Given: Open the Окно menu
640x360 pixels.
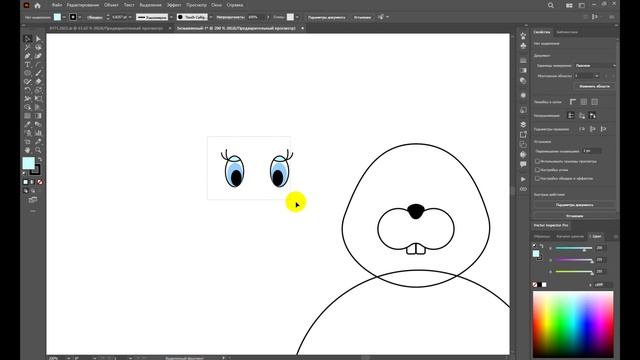Looking at the screenshot, I should point(216,5).
